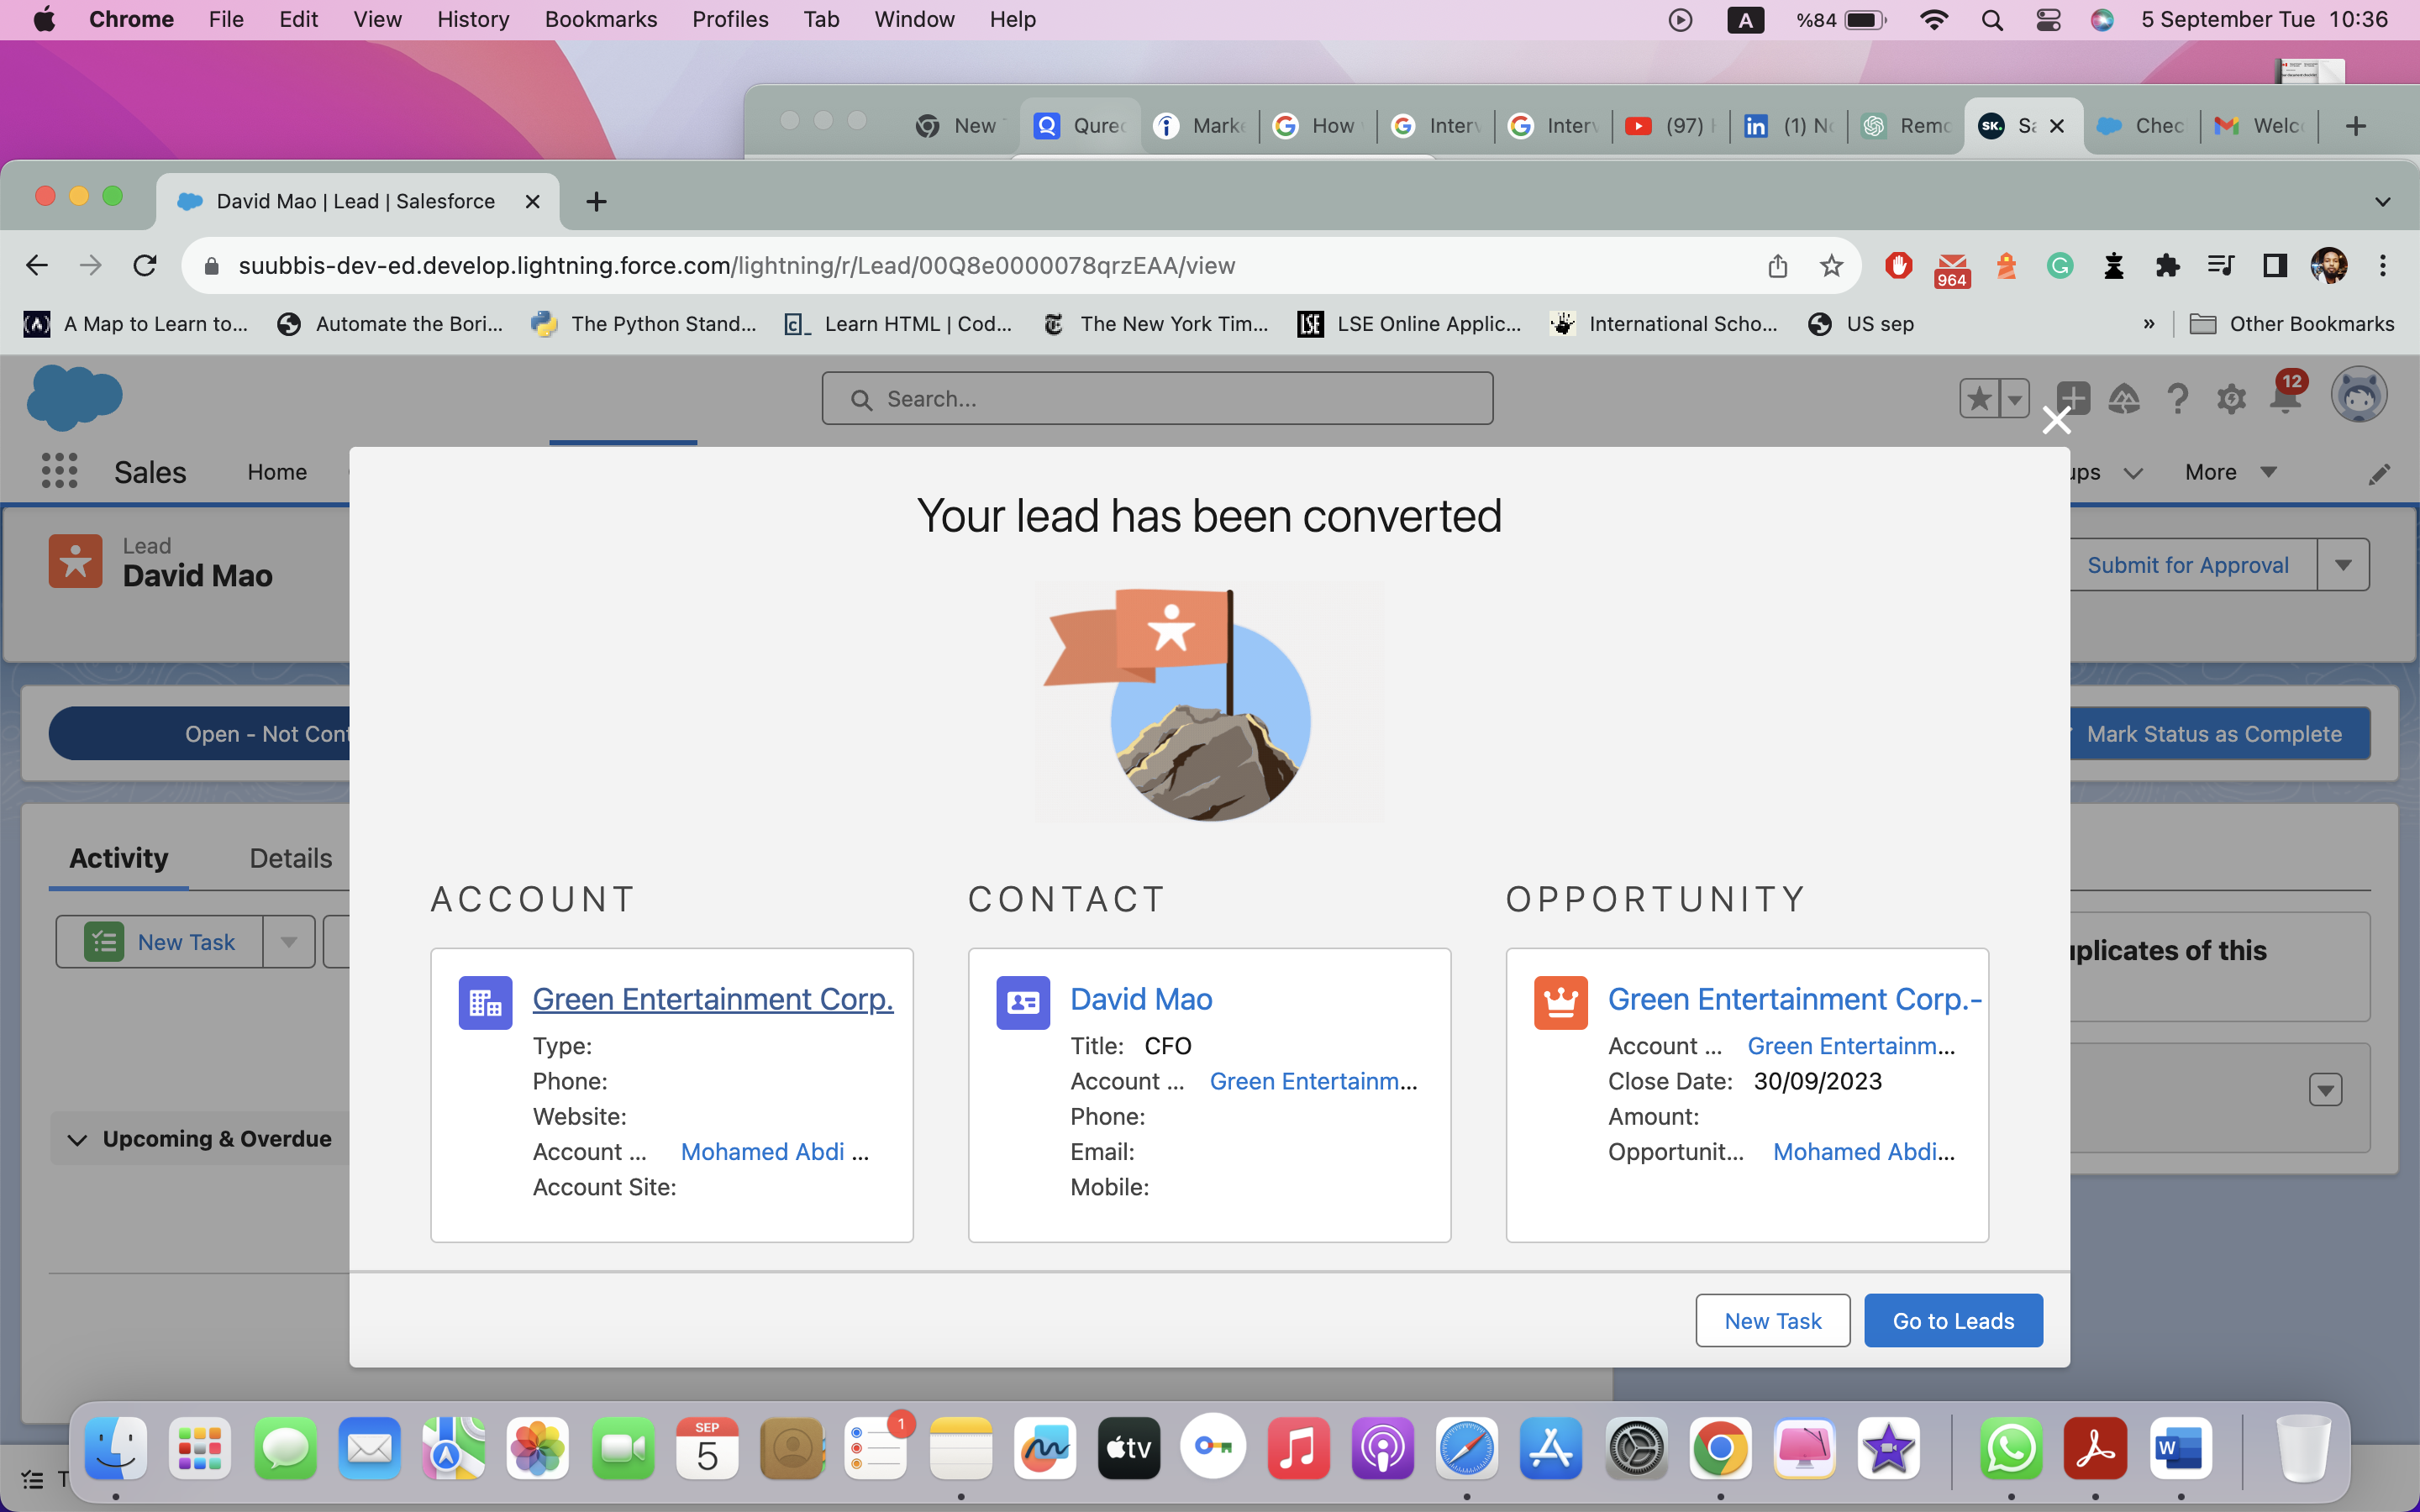
Task: Expand the favorites list dropdown
Action: click(x=2015, y=399)
